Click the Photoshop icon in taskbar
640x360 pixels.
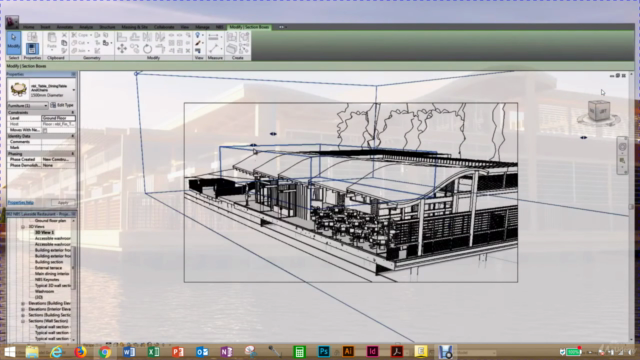click(x=324, y=351)
